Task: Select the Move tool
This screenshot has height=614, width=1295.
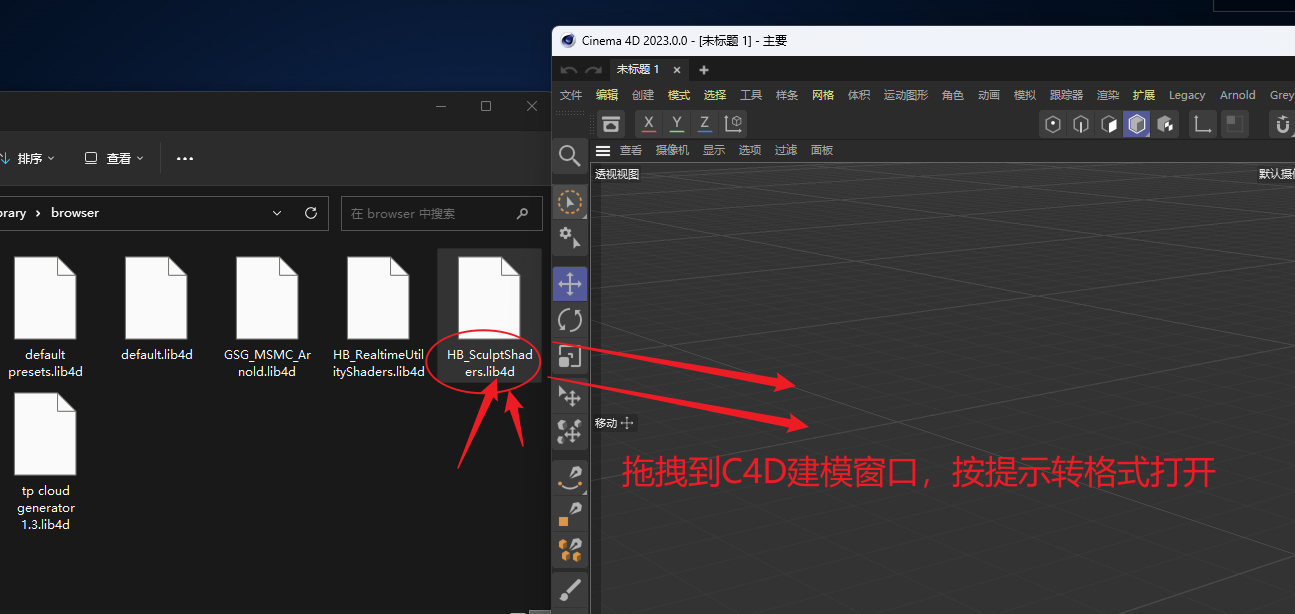Action: (570, 284)
